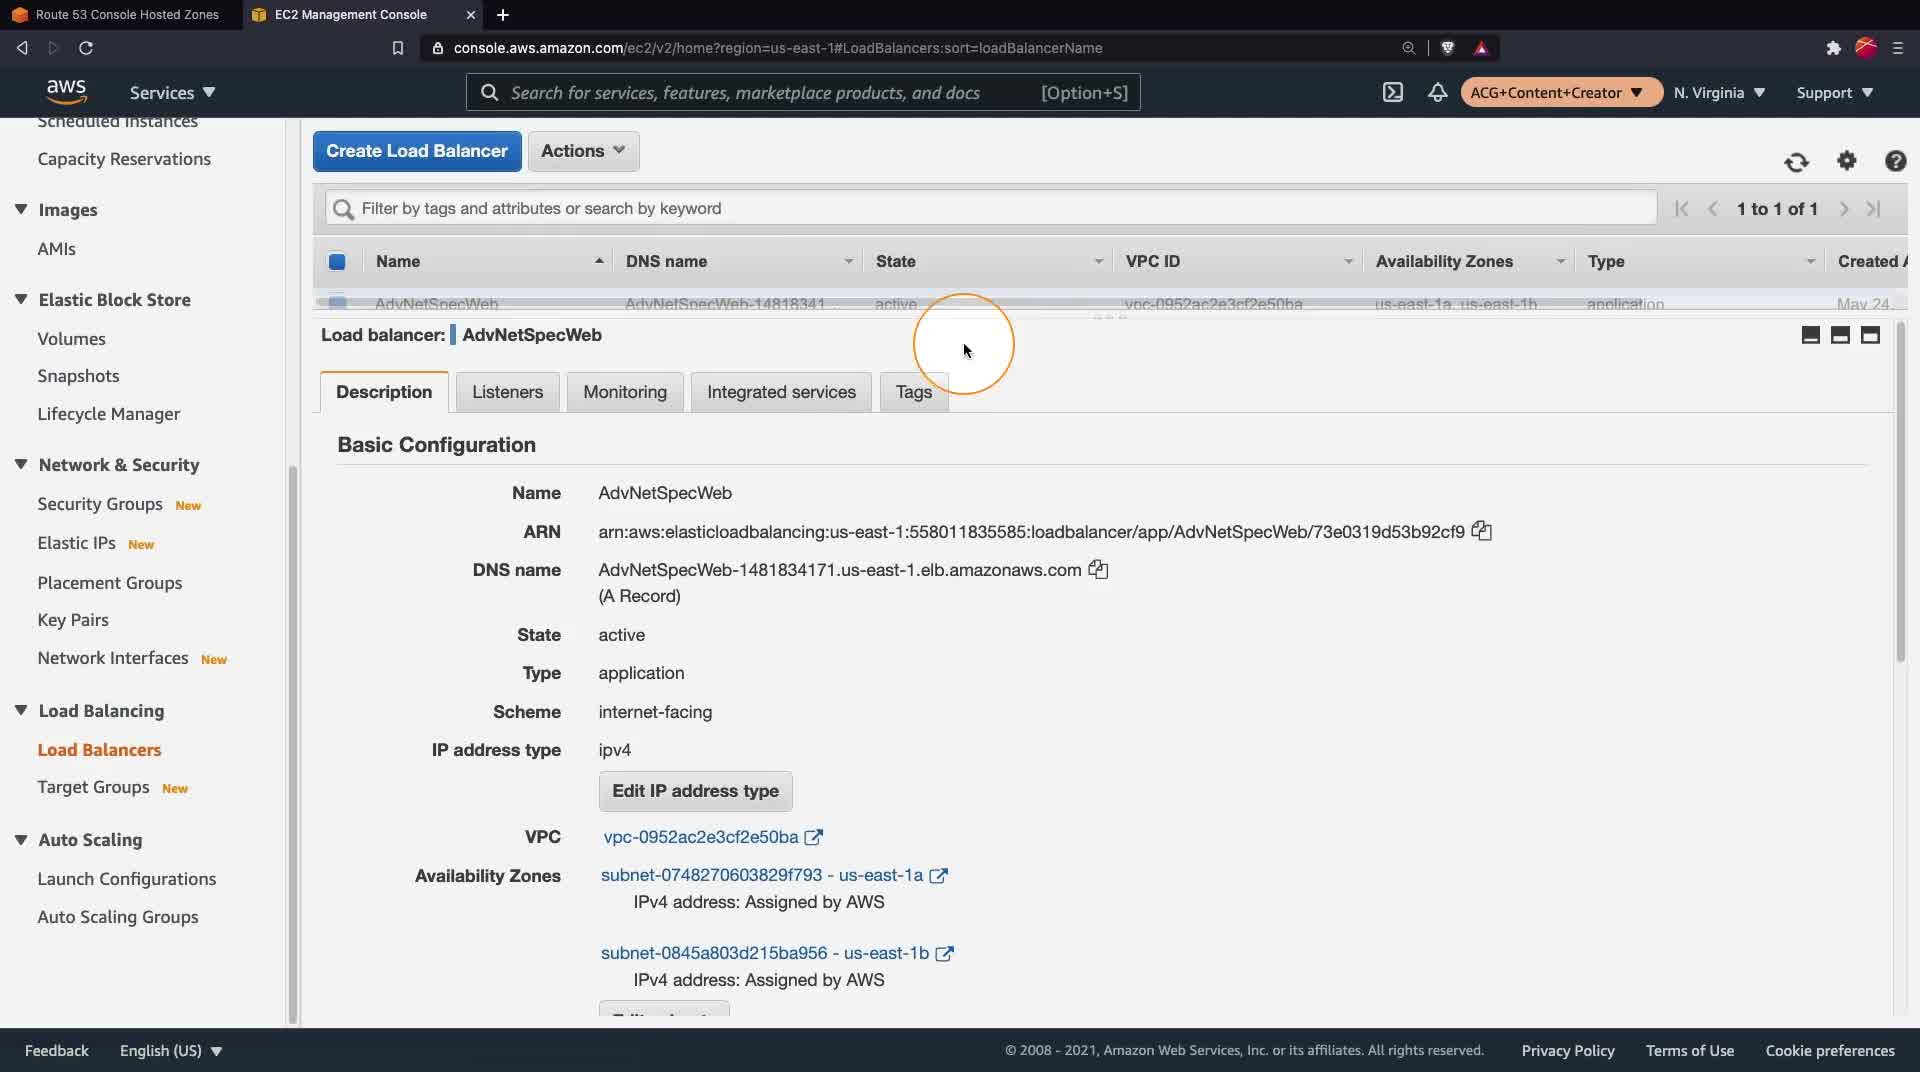1920x1072 pixels.
Task: Open the Services menu
Action: (x=172, y=92)
